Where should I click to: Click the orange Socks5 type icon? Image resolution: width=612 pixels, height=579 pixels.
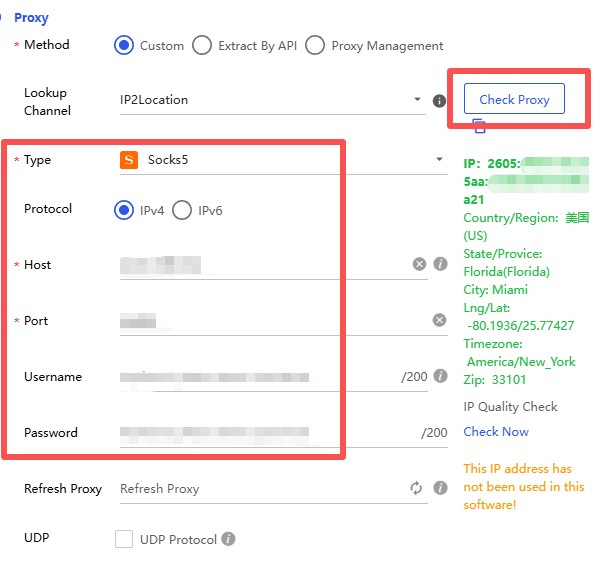[x=129, y=160]
